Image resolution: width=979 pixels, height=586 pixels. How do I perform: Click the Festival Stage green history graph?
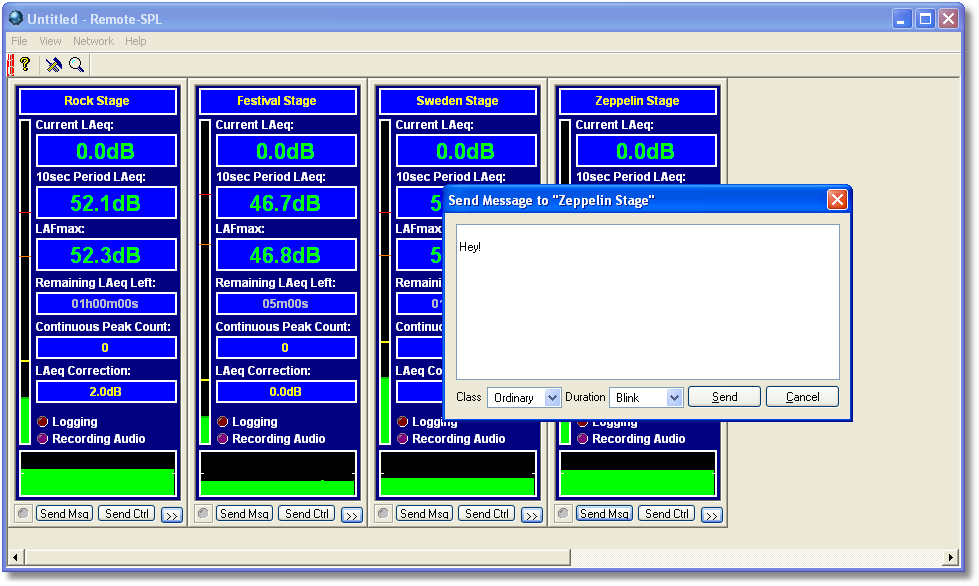click(x=278, y=474)
